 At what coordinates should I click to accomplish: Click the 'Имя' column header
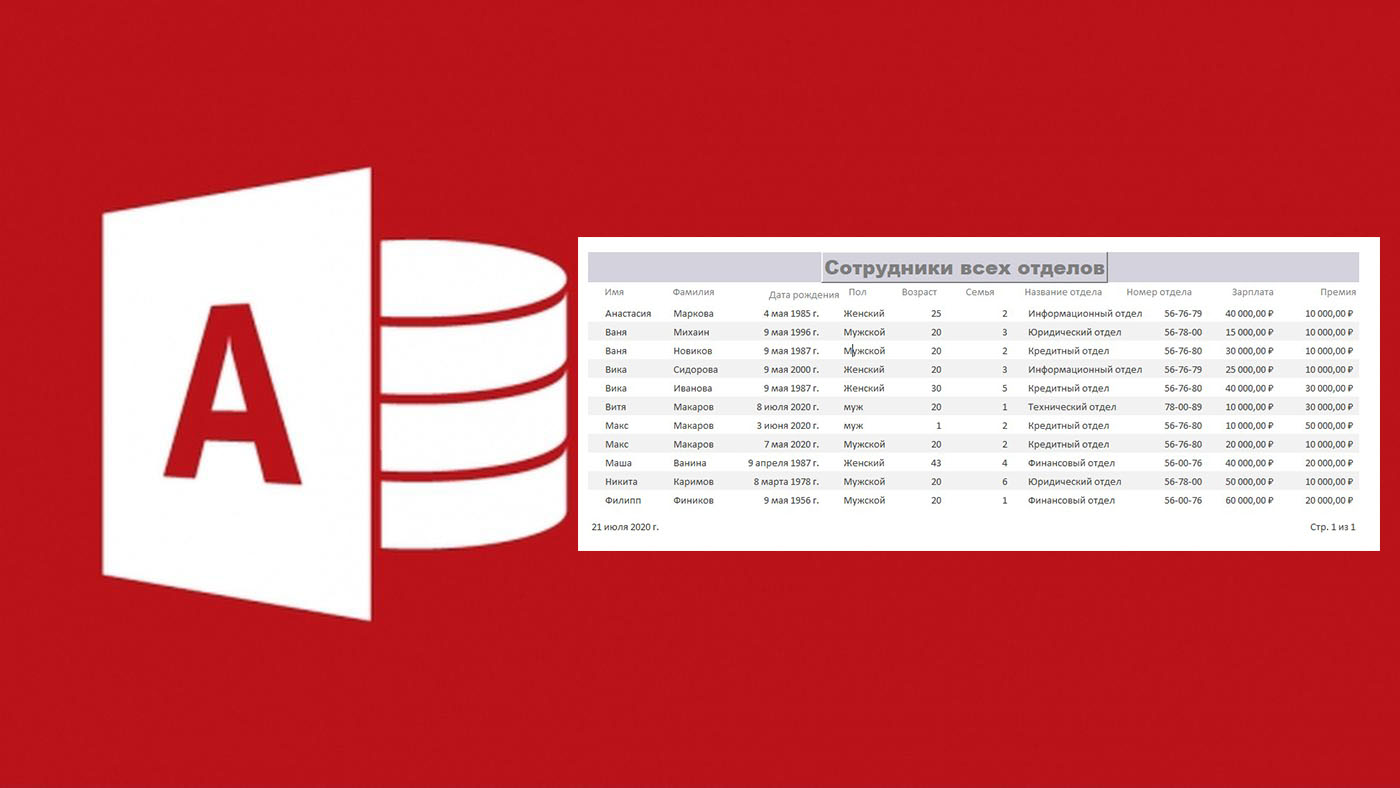(x=614, y=292)
